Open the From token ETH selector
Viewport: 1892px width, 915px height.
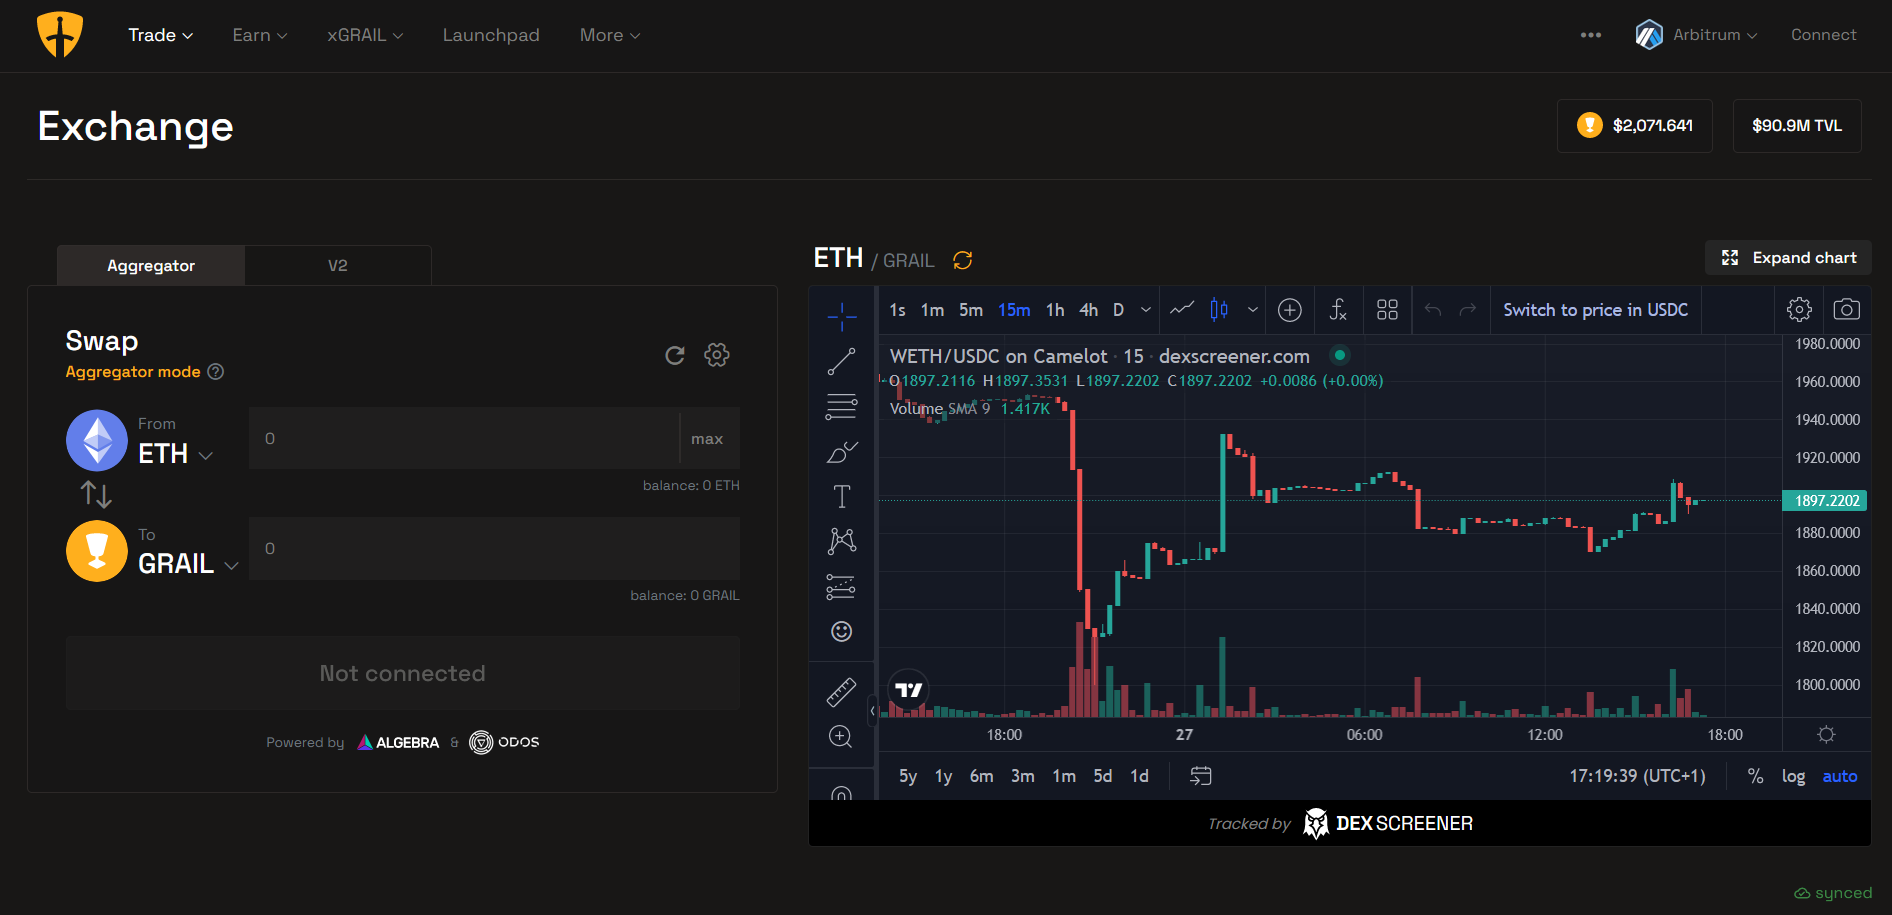pyautogui.click(x=176, y=454)
